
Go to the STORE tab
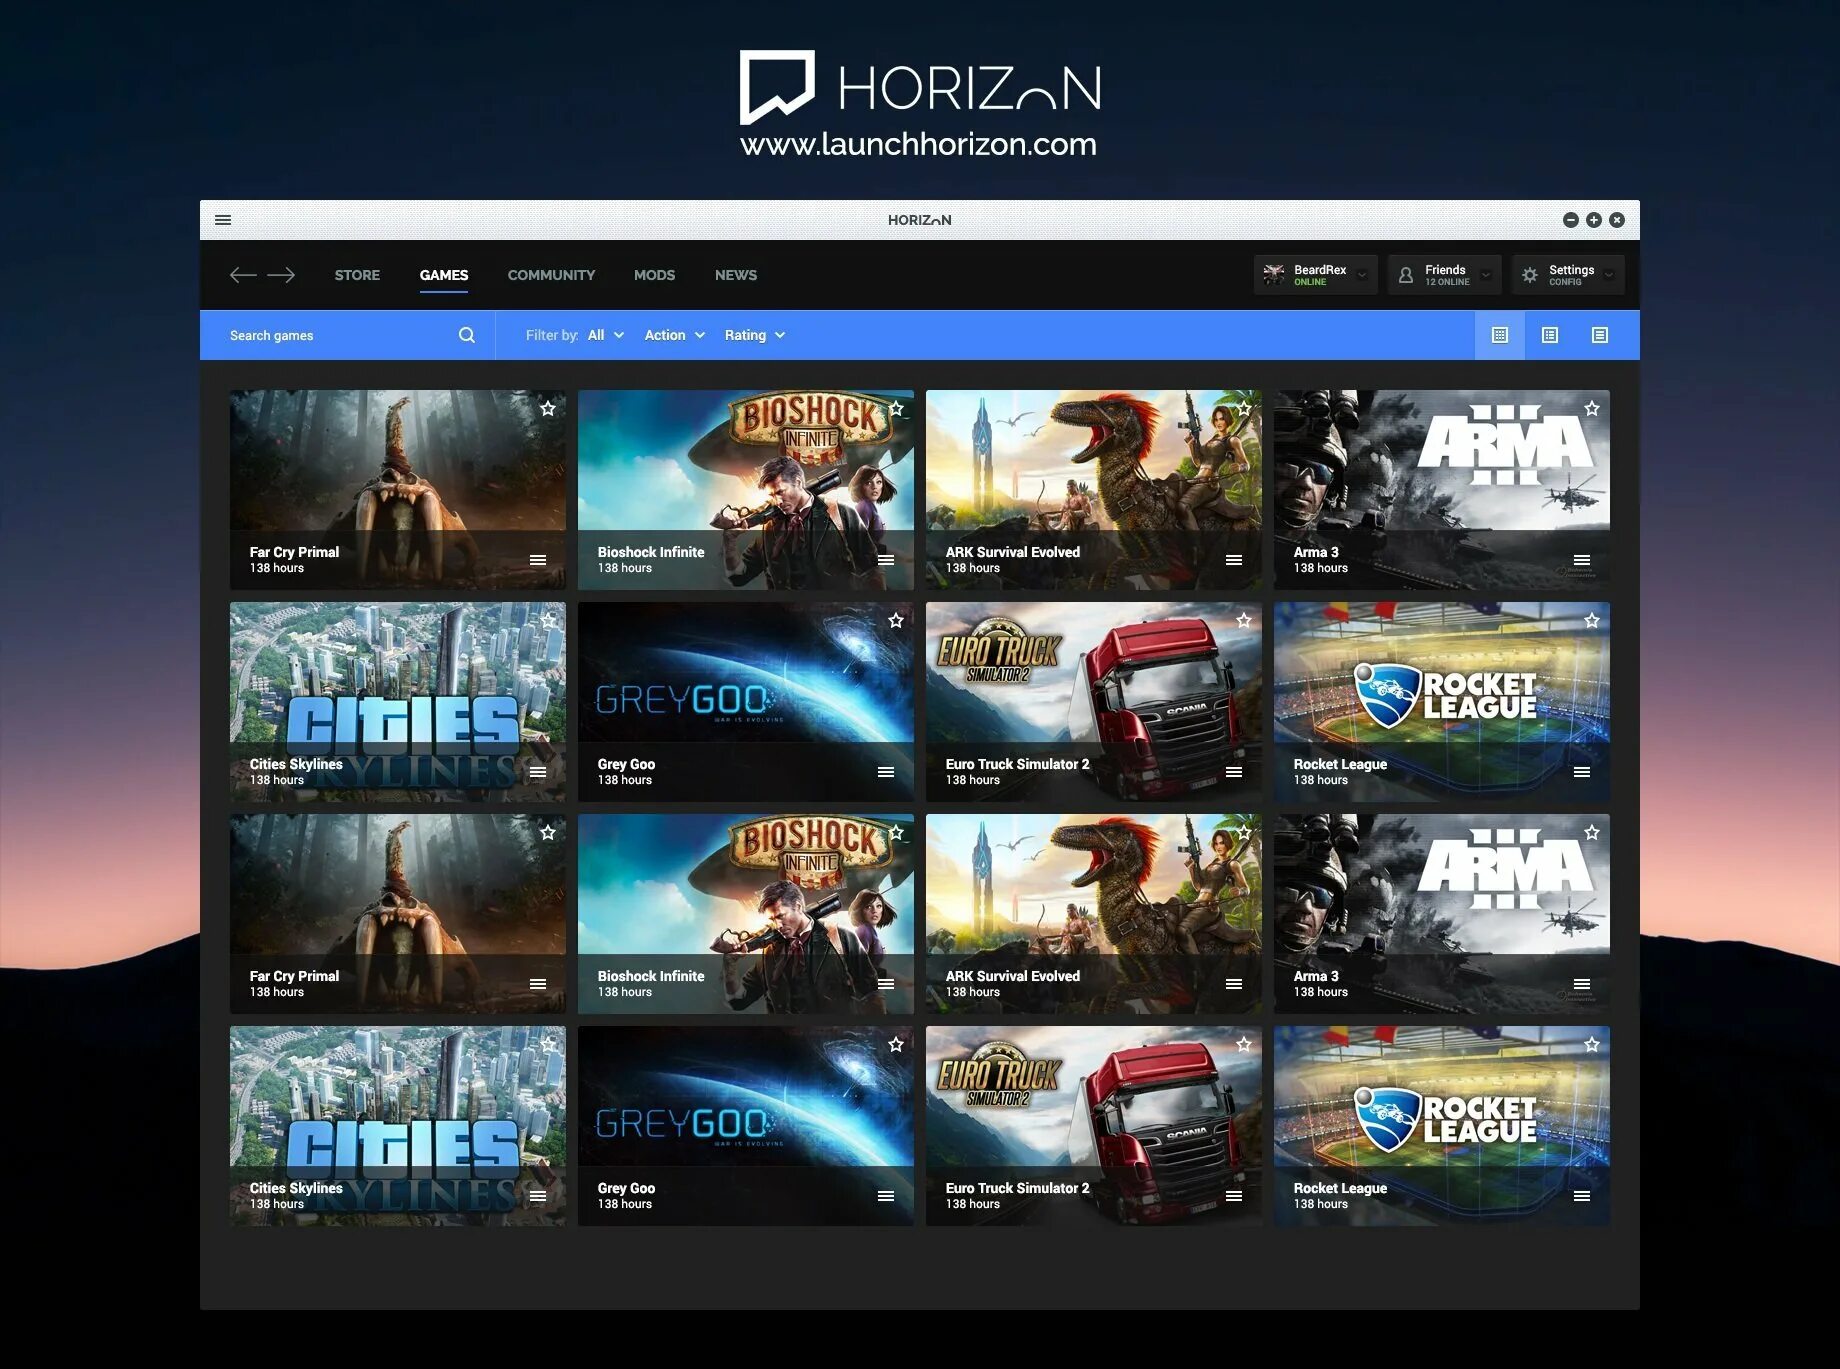(x=357, y=275)
